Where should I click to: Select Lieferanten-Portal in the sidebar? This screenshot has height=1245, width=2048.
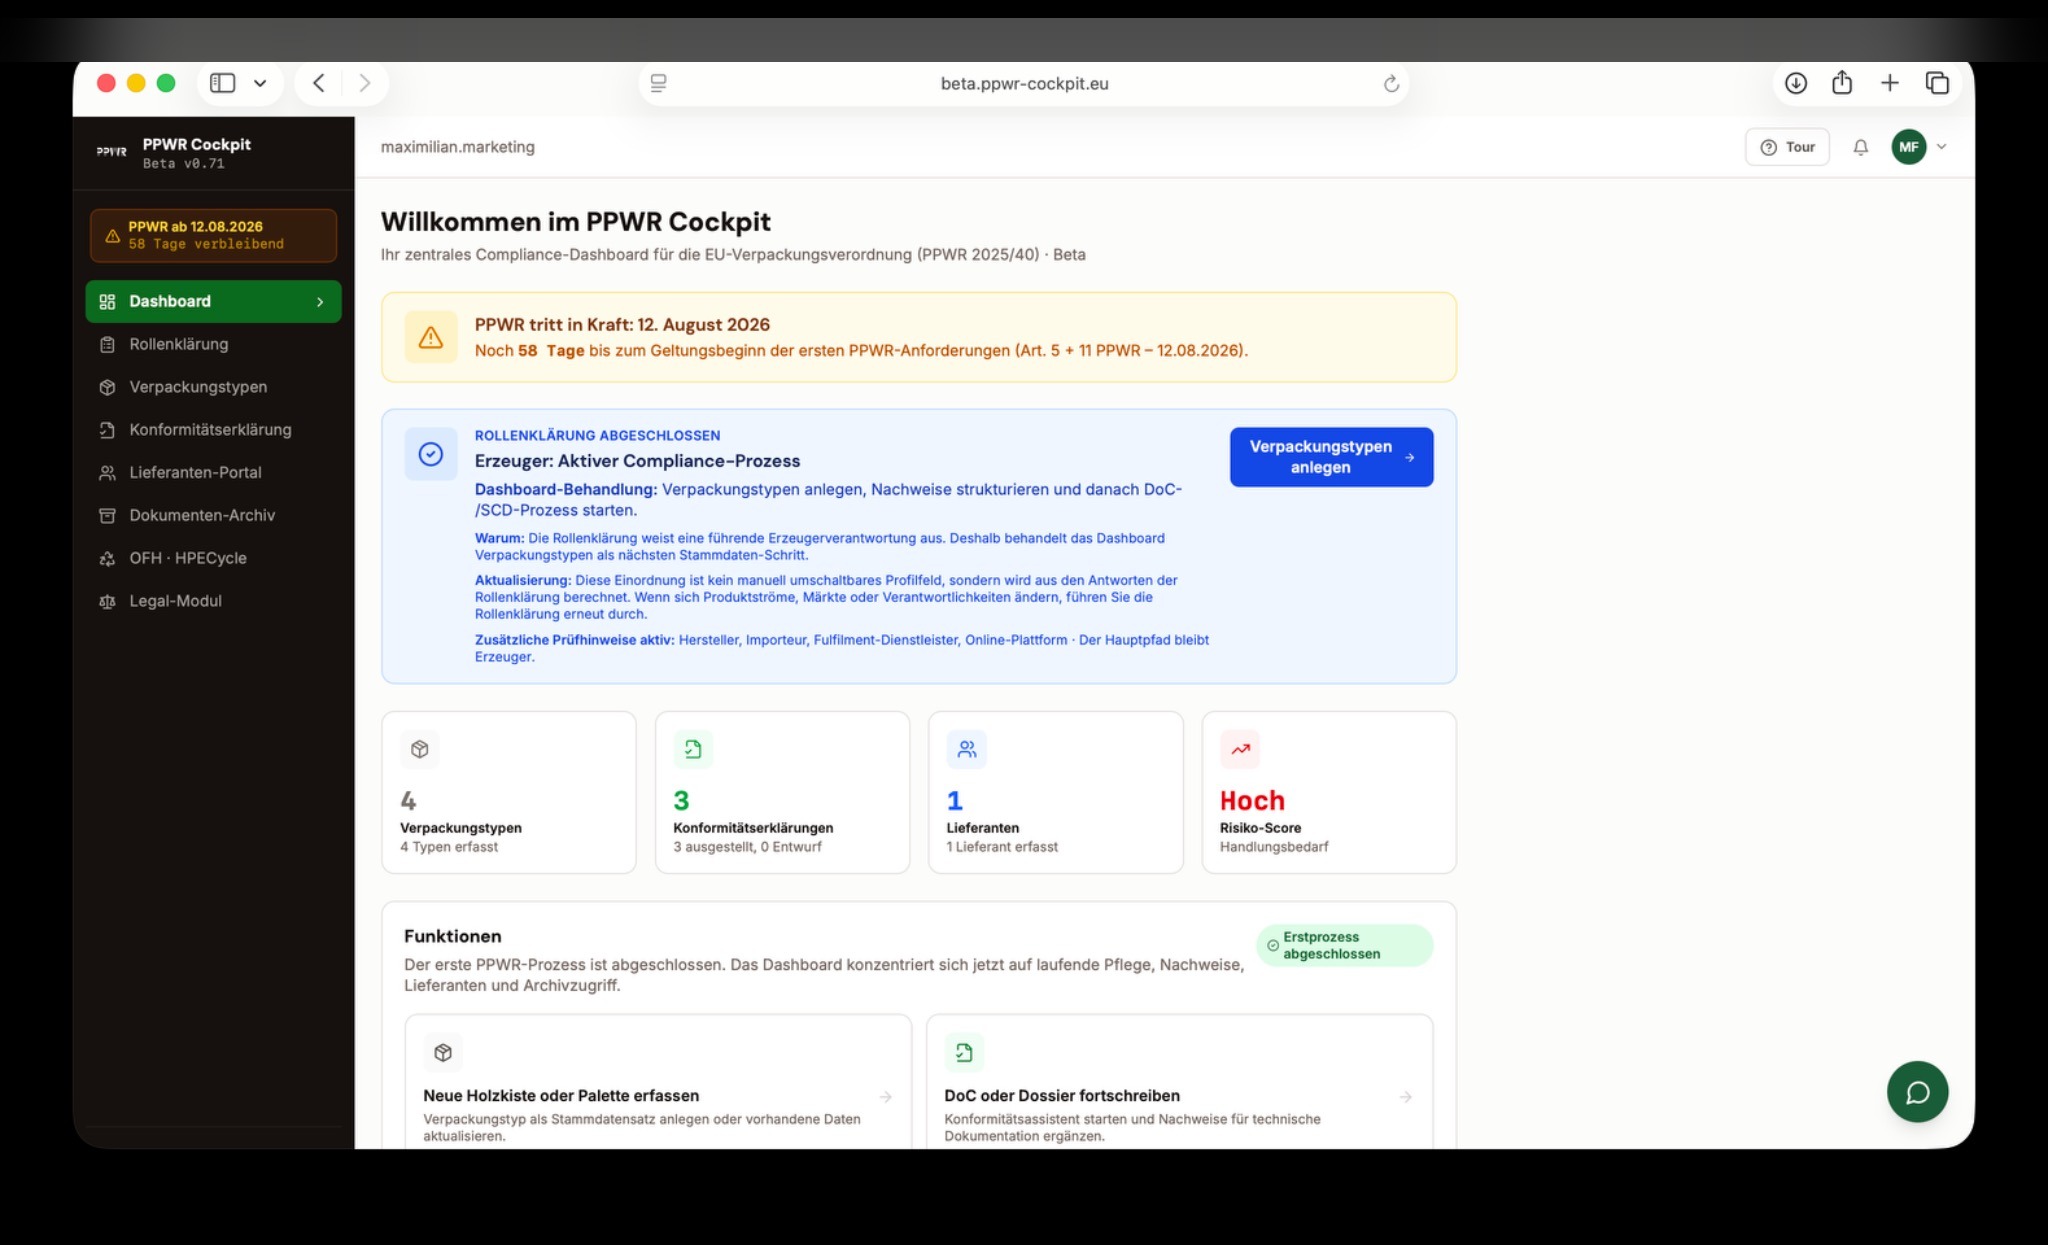tap(213, 472)
